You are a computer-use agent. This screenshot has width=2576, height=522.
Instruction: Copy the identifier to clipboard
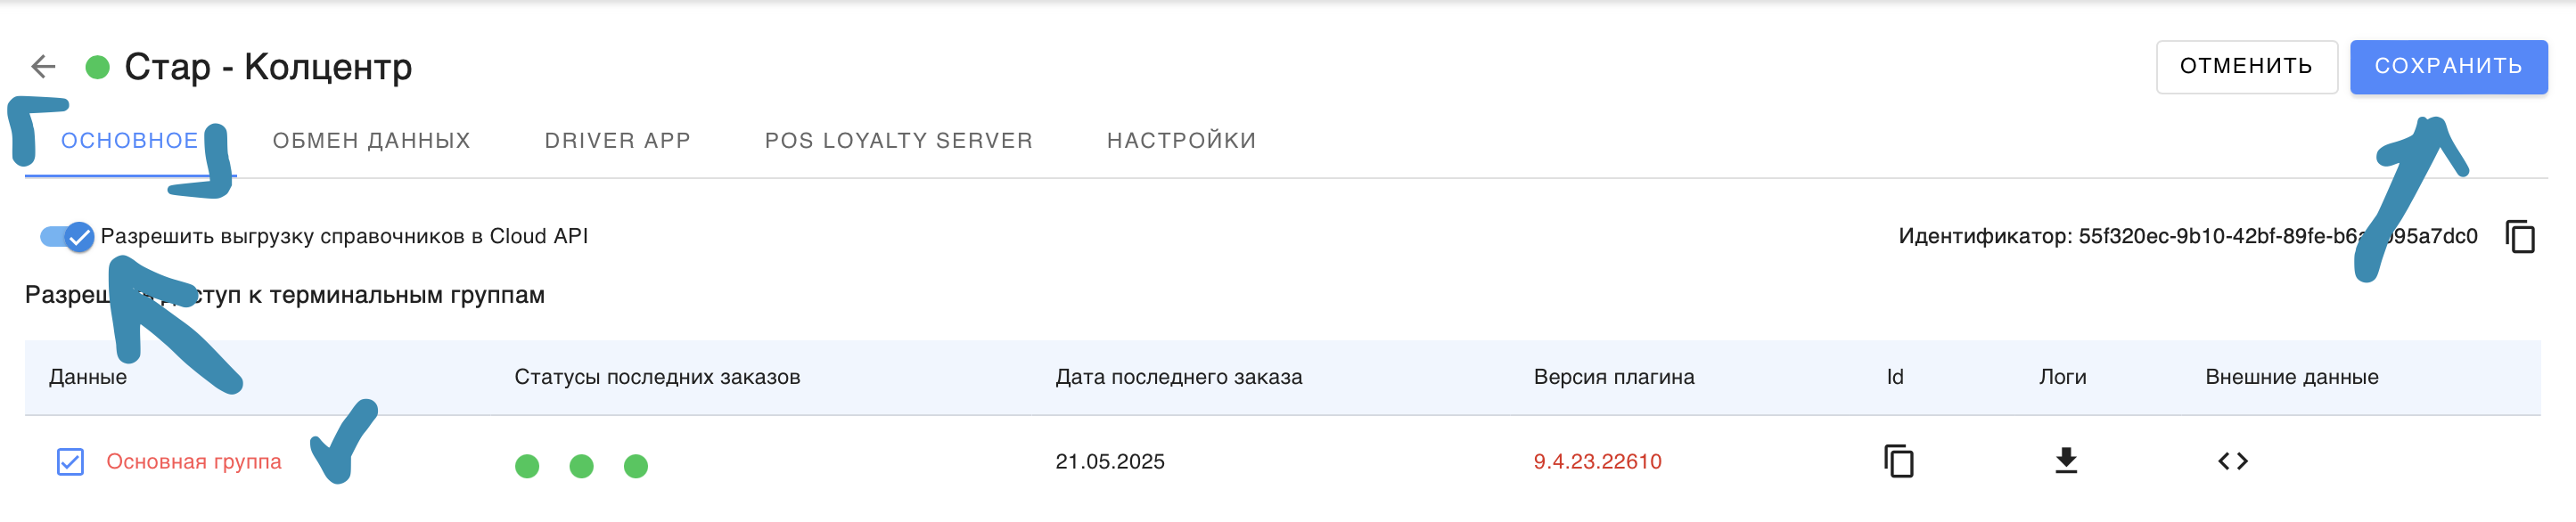2519,237
